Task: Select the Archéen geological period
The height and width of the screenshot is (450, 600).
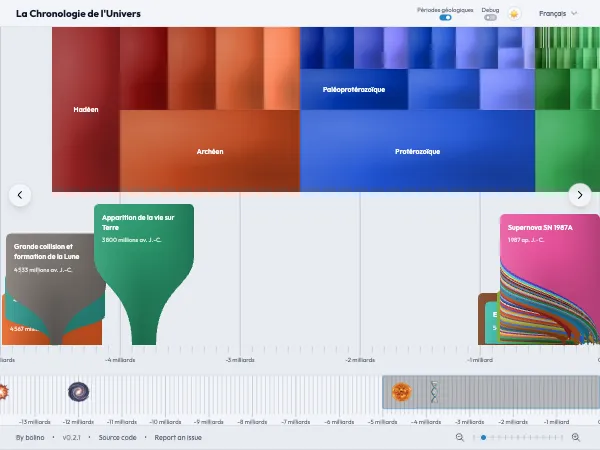Action: 210,151
